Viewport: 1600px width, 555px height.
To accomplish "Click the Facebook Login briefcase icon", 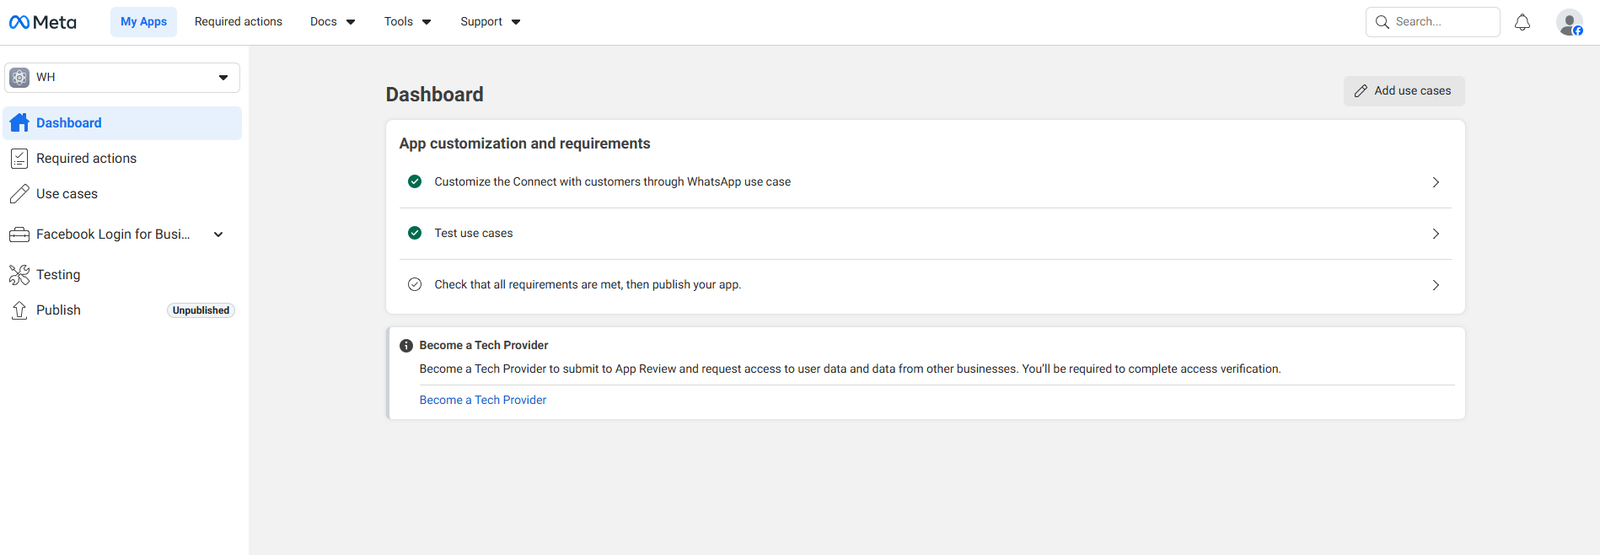I will coord(19,235).
